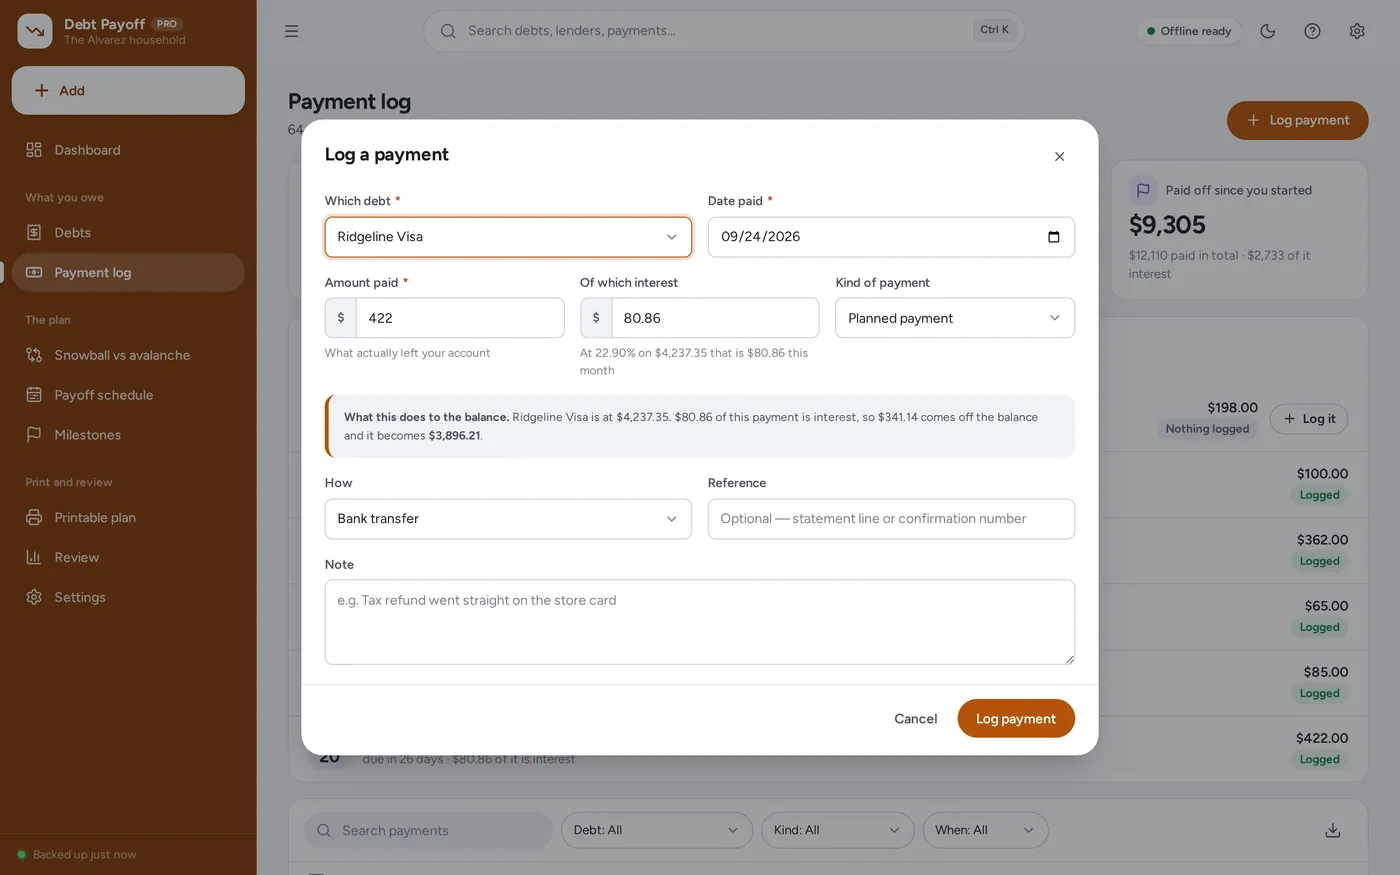Select Payment log in sidebar

pyautogui.click(x=128, y=272)
